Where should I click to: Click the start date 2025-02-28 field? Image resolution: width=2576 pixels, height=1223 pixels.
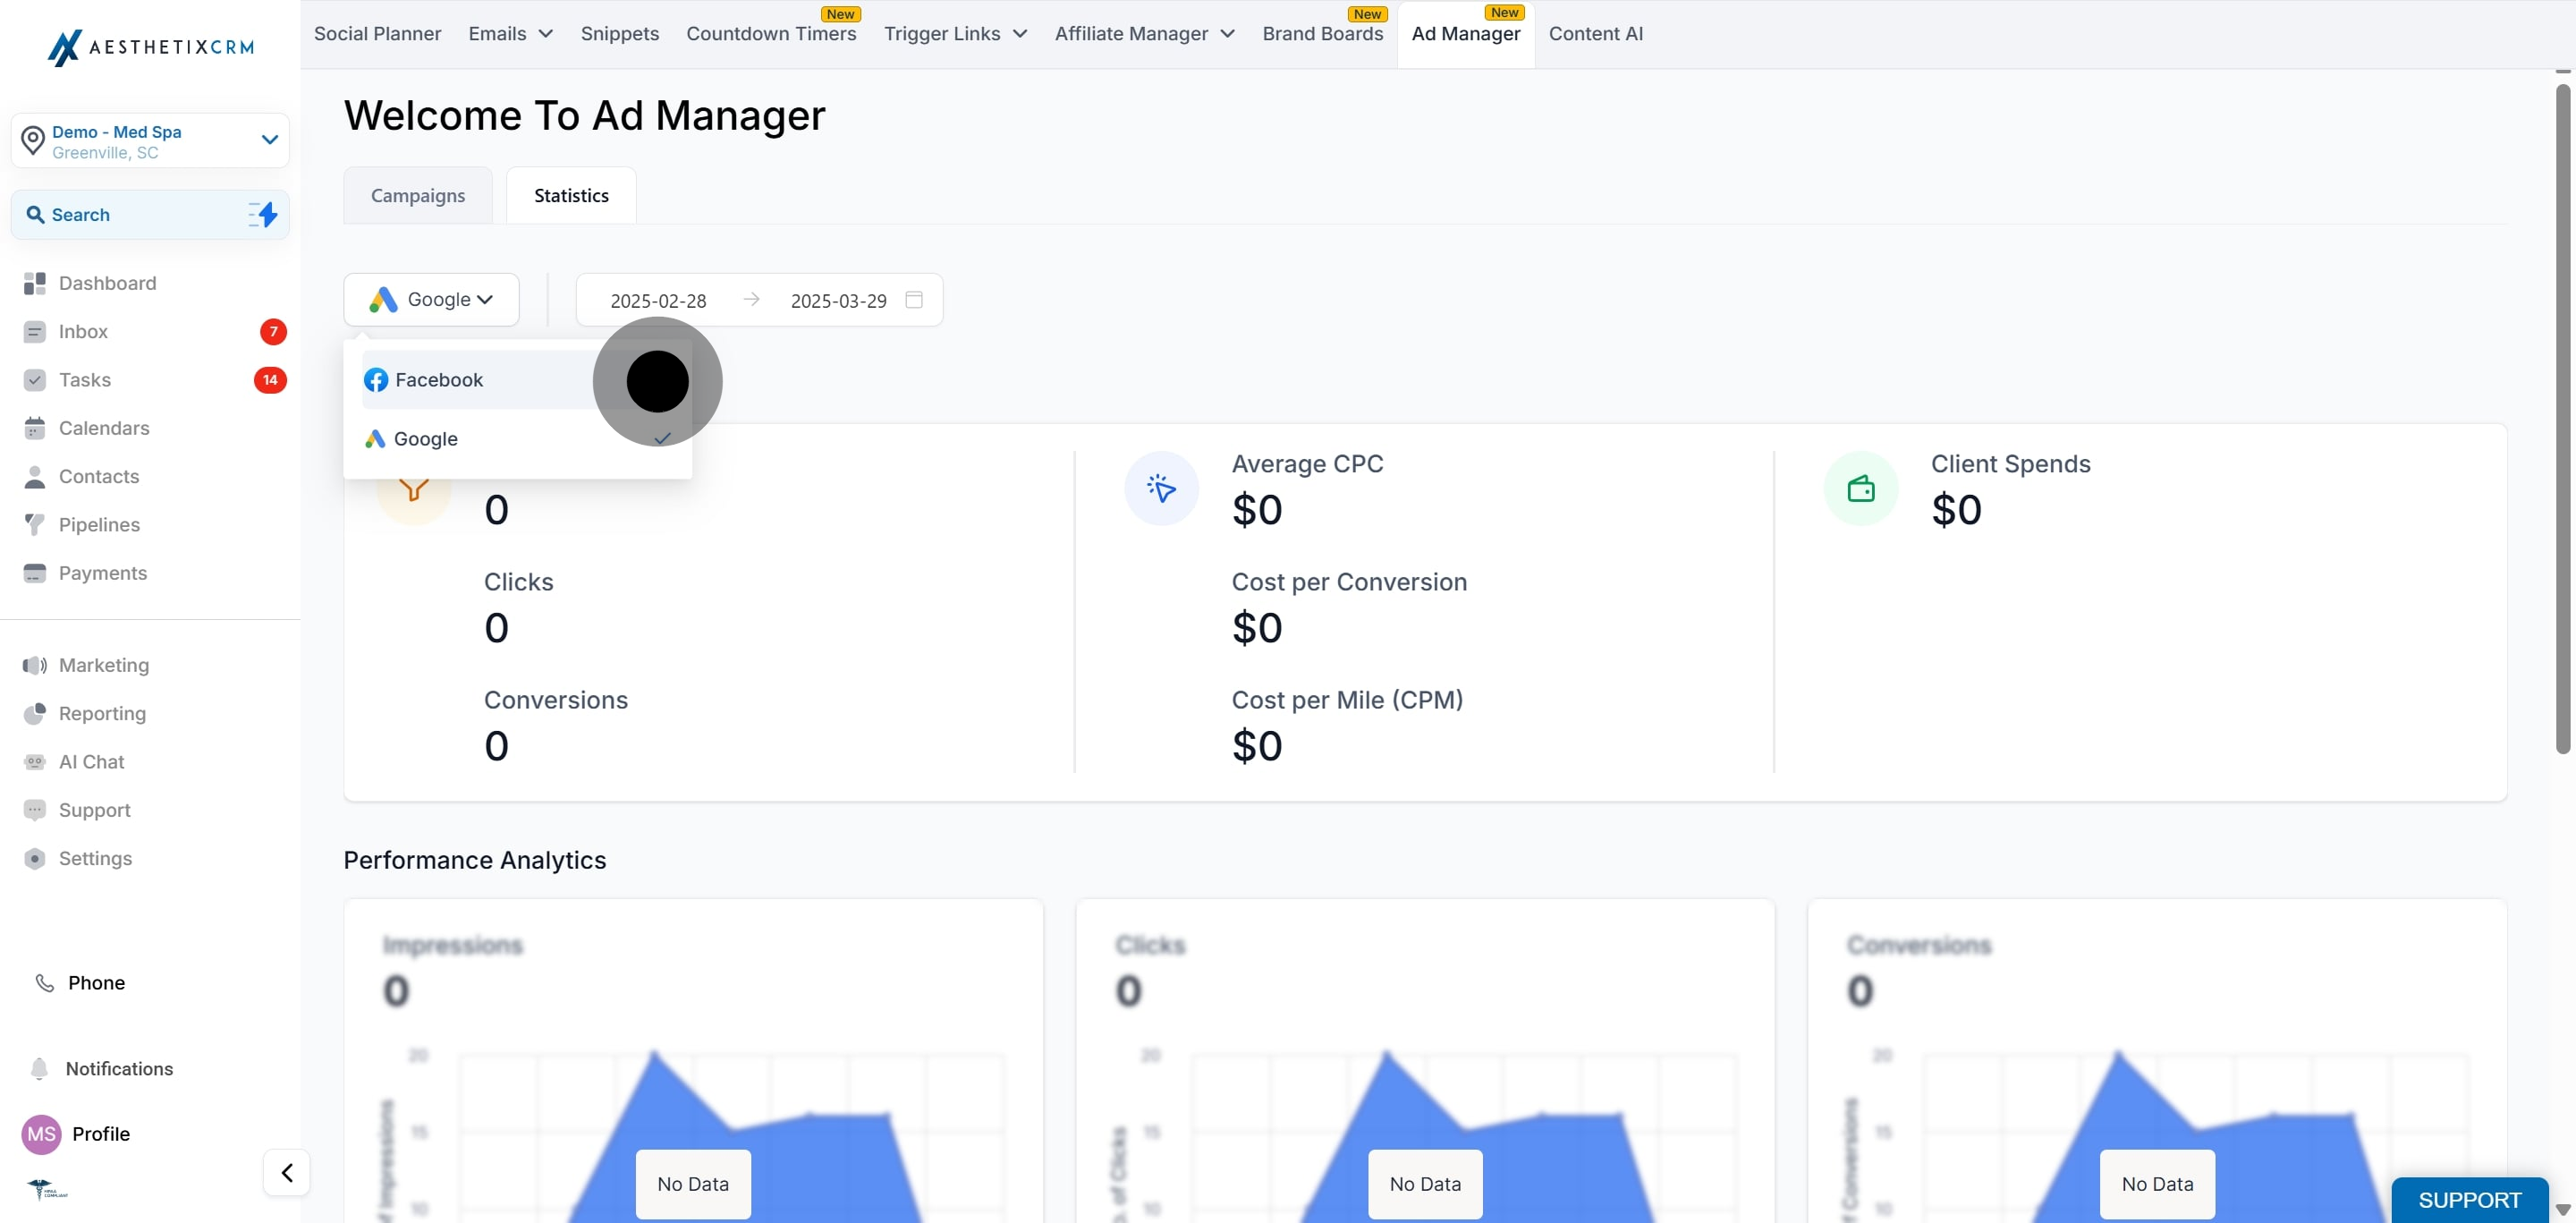tap(658, 301)
